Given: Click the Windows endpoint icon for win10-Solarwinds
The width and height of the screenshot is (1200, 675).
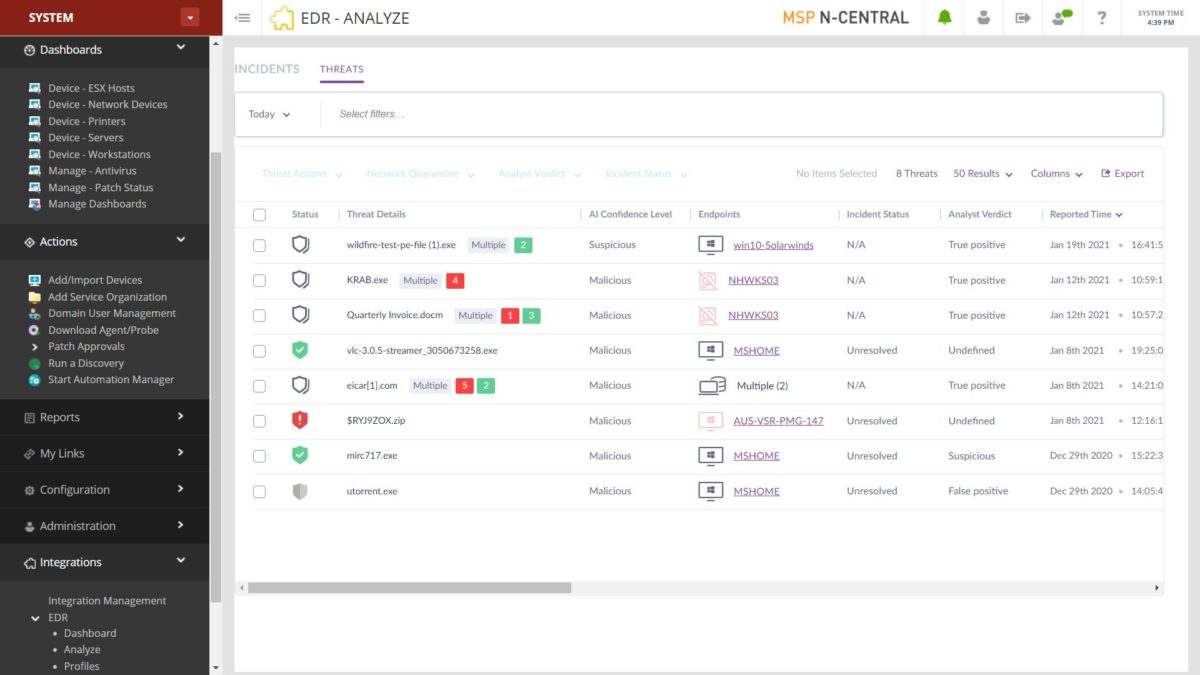Looking at the screenshot, I should (x=711, y=244).
